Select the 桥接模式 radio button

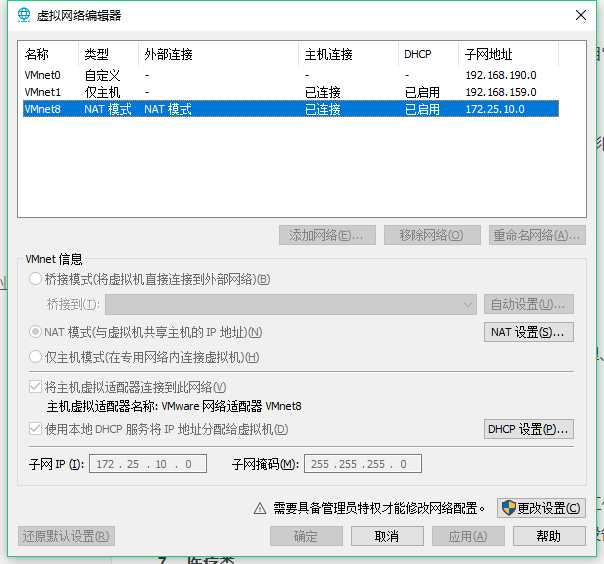(35, 279)
